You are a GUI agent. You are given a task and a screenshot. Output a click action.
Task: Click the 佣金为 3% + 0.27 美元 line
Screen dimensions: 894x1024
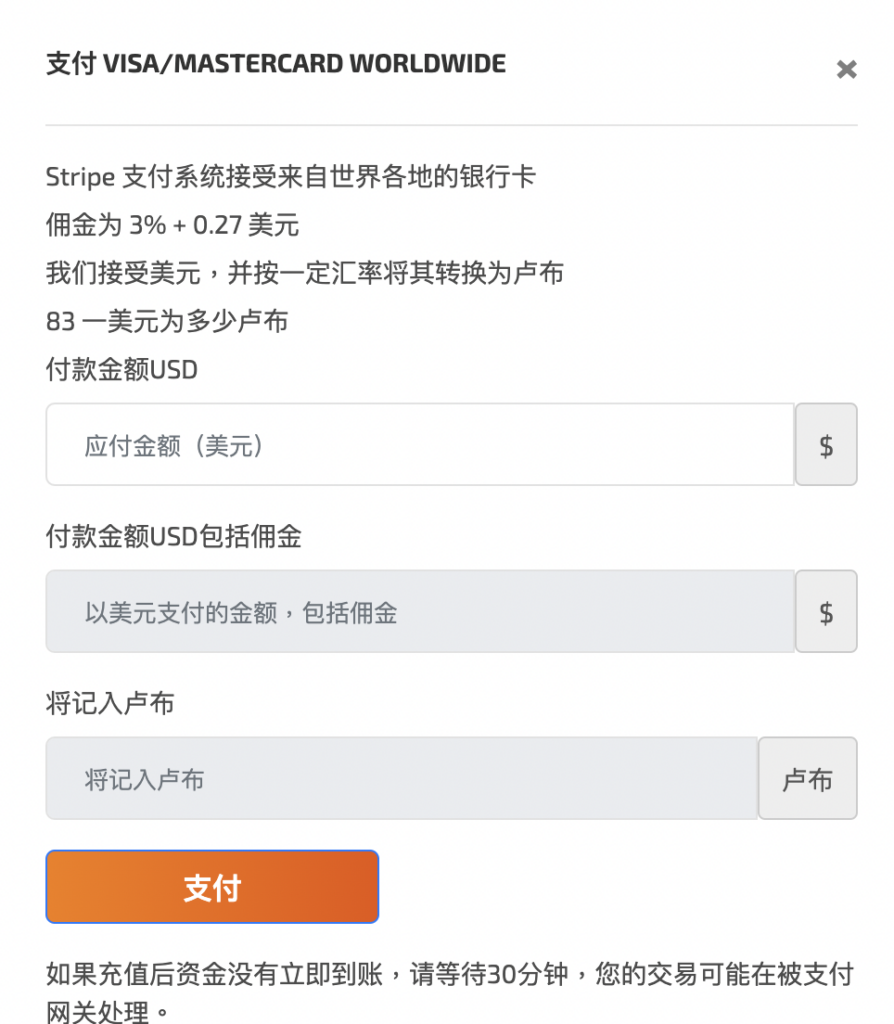point(172,225)
